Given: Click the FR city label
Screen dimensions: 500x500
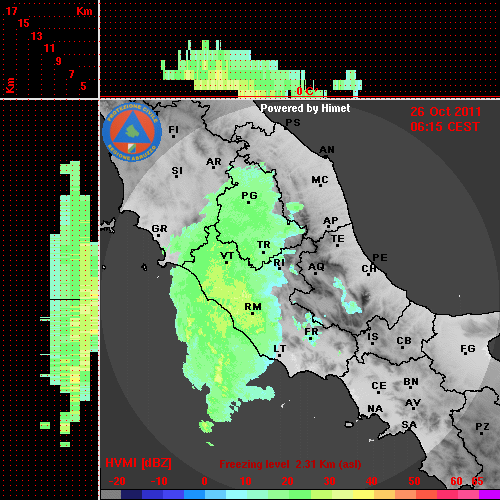Looking at the screenshot, I should pos(311,332).
